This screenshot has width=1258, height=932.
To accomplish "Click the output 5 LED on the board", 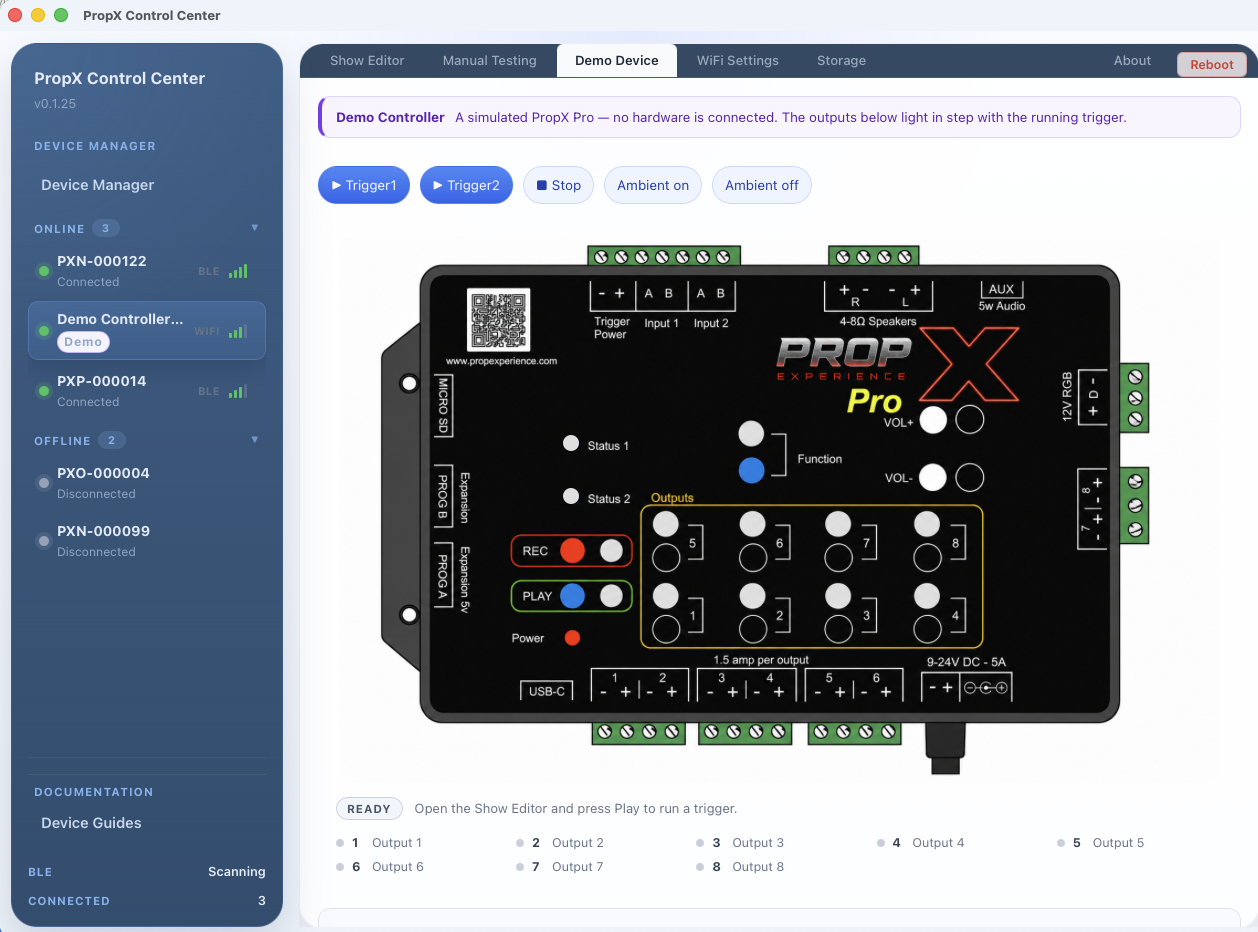I will point(666,524).
